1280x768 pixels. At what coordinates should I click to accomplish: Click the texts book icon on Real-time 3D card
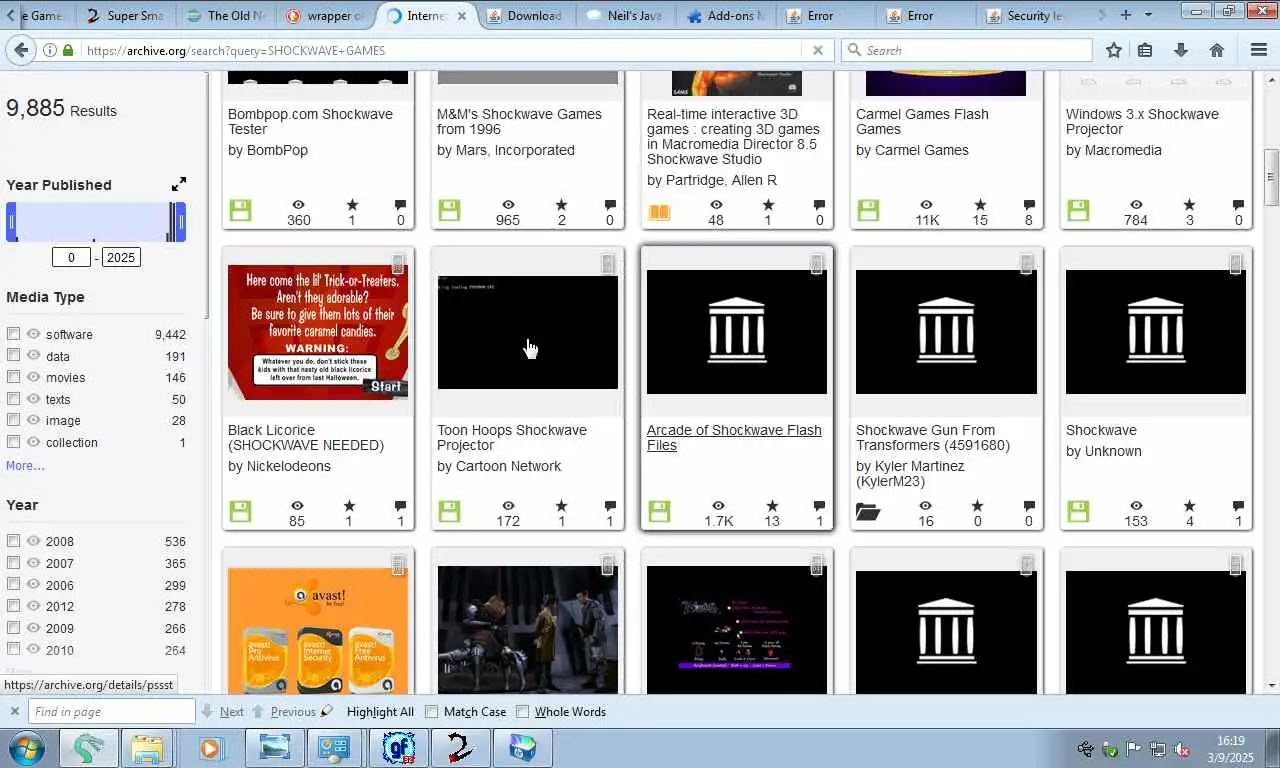[659, 211]
